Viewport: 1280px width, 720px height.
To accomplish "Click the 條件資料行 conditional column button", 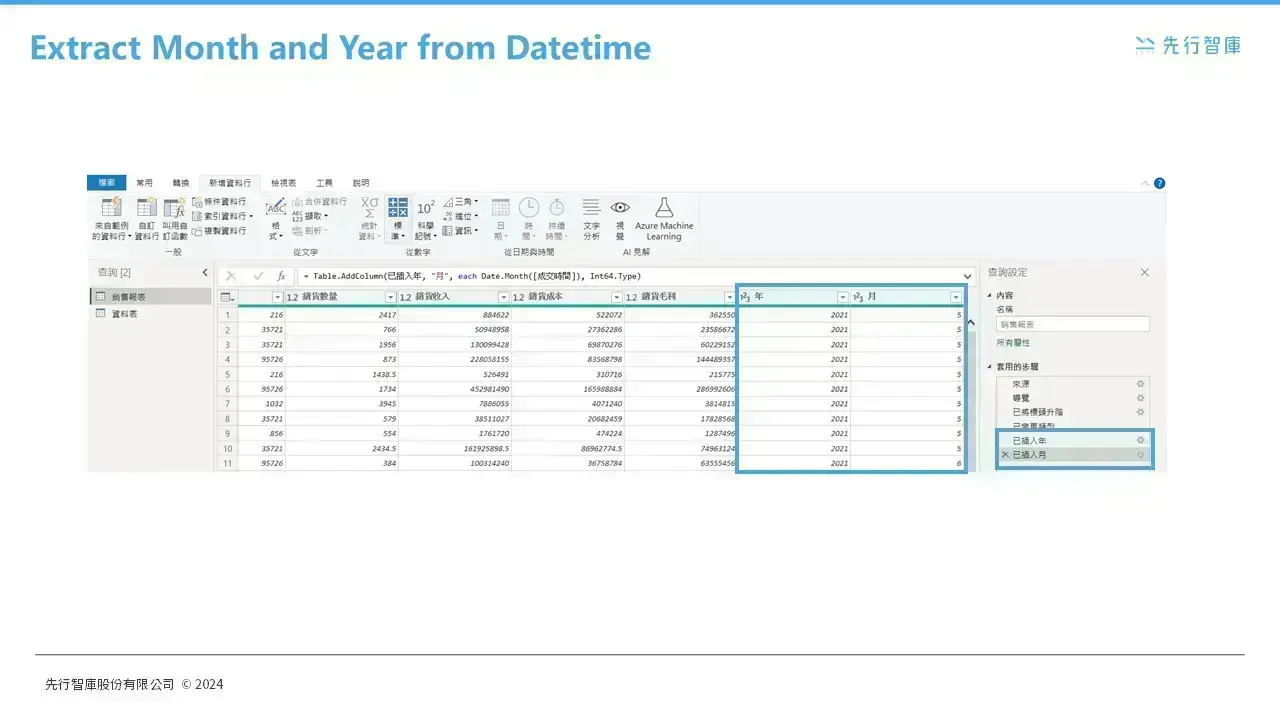I will pyautogui.click(x=218, y=201).
